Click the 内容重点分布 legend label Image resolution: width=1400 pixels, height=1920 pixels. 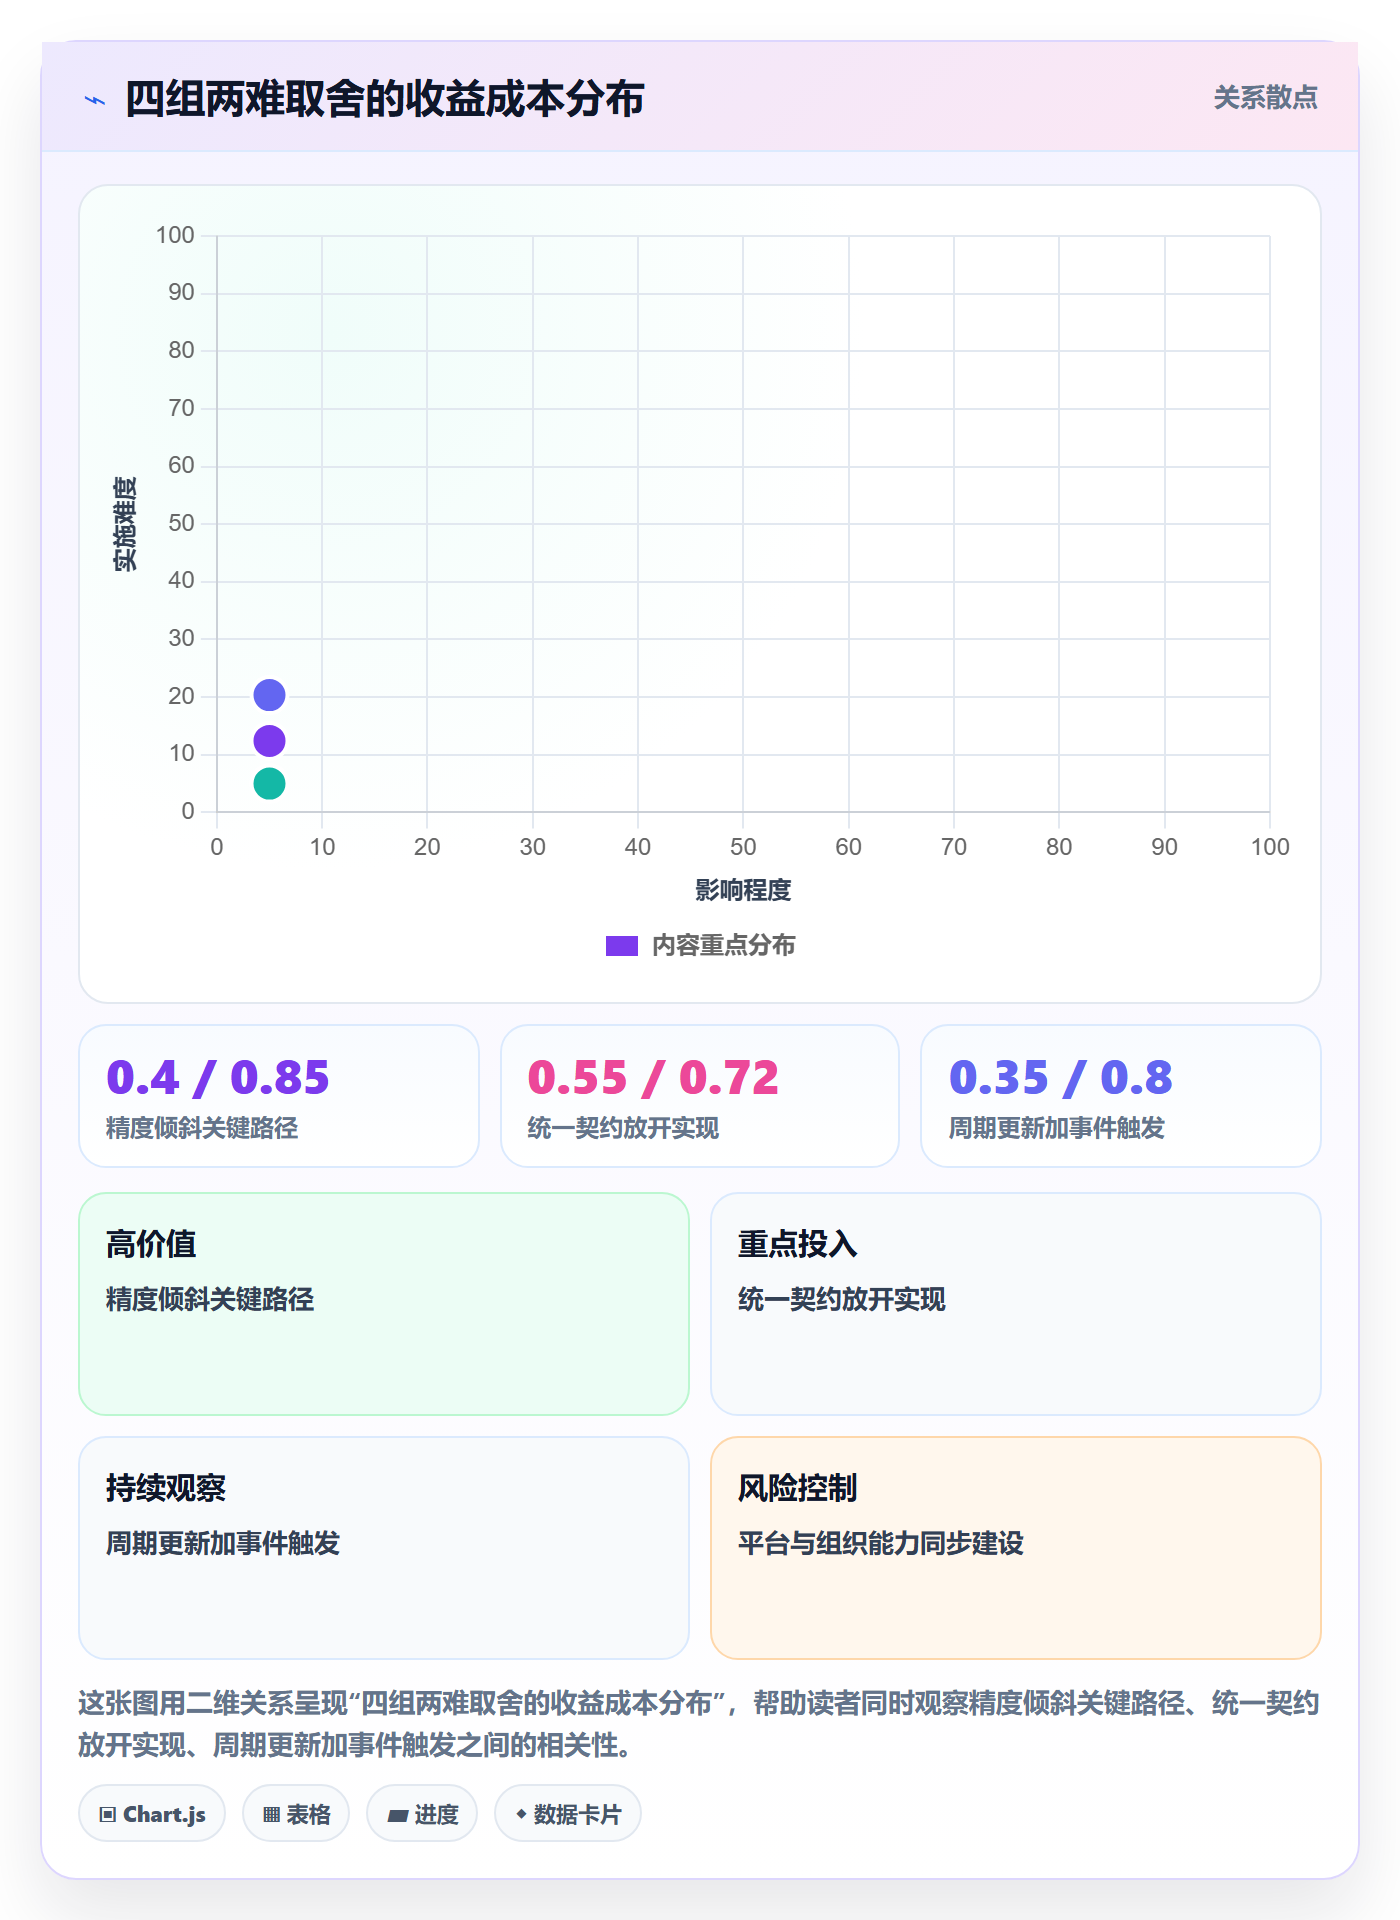723,946
